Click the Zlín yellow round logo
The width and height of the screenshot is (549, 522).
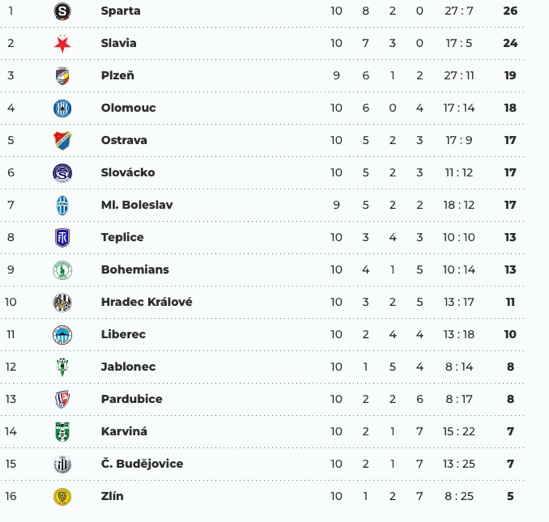pyautogui.click(x=62, y=497)
